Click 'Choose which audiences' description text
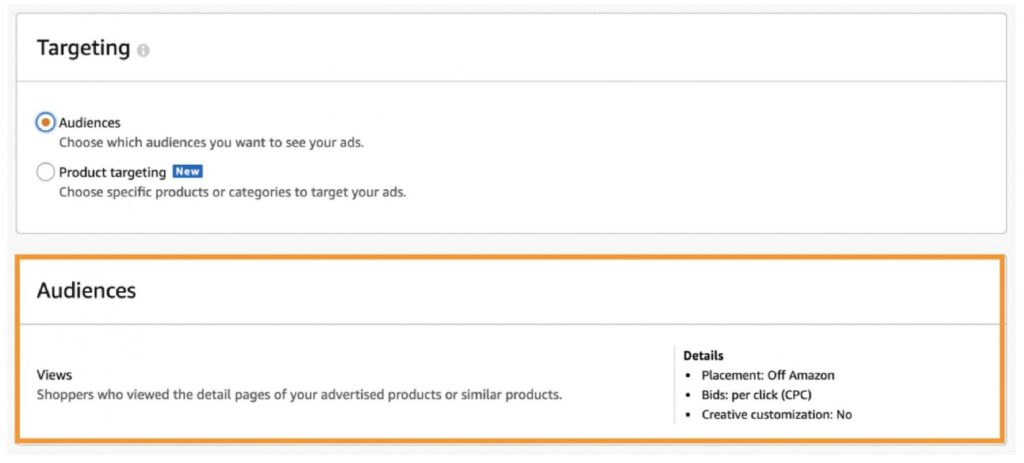The image size is (1024, 463). [212, 142]
